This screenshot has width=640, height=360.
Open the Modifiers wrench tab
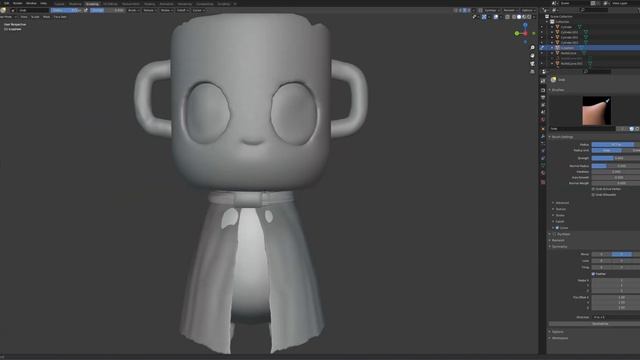click(x=543, y=136)
